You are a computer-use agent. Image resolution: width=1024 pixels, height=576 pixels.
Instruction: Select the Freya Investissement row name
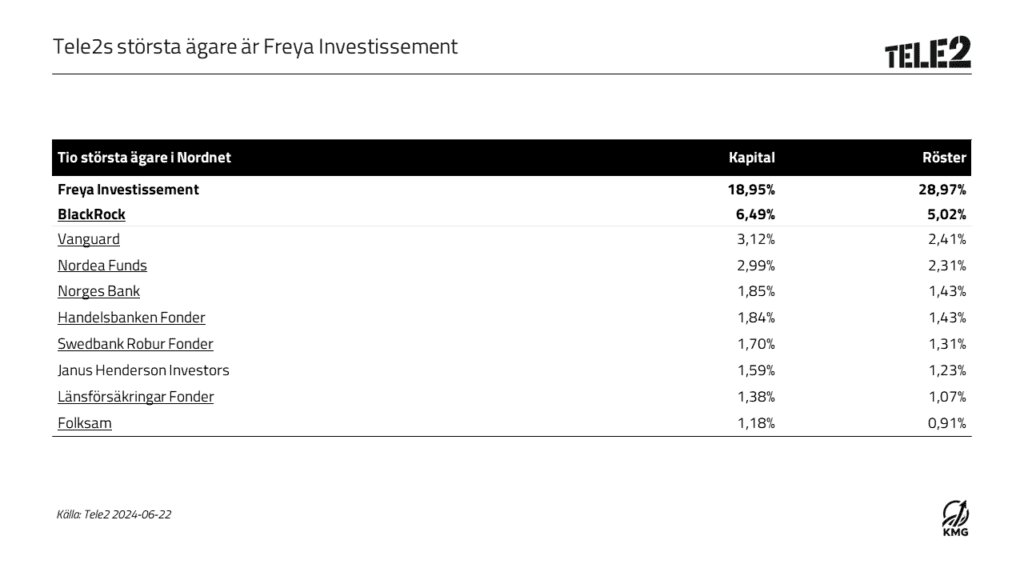point(128,189)
